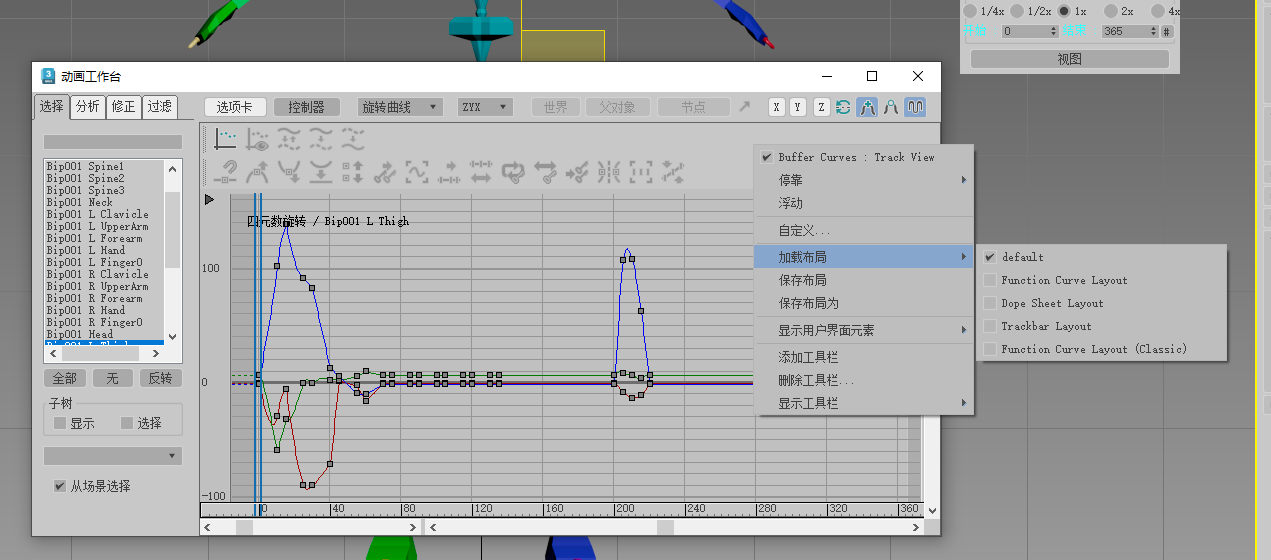Viewport: 1271px width, 560px height.
Task: Expand the 加载布局 submenu
Action: coord(863,257)
